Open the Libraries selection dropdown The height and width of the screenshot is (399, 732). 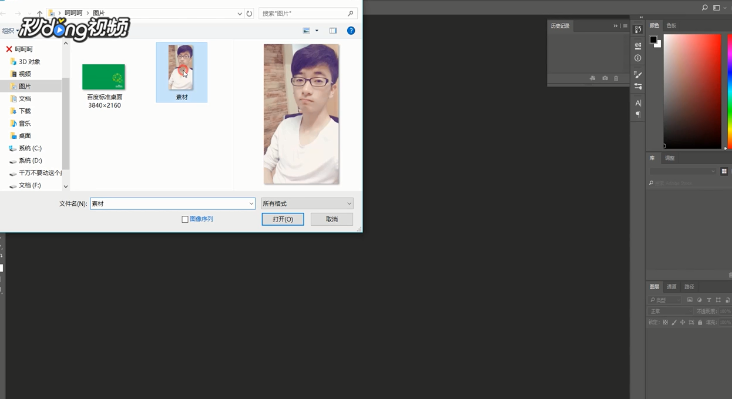coord(683,171)
